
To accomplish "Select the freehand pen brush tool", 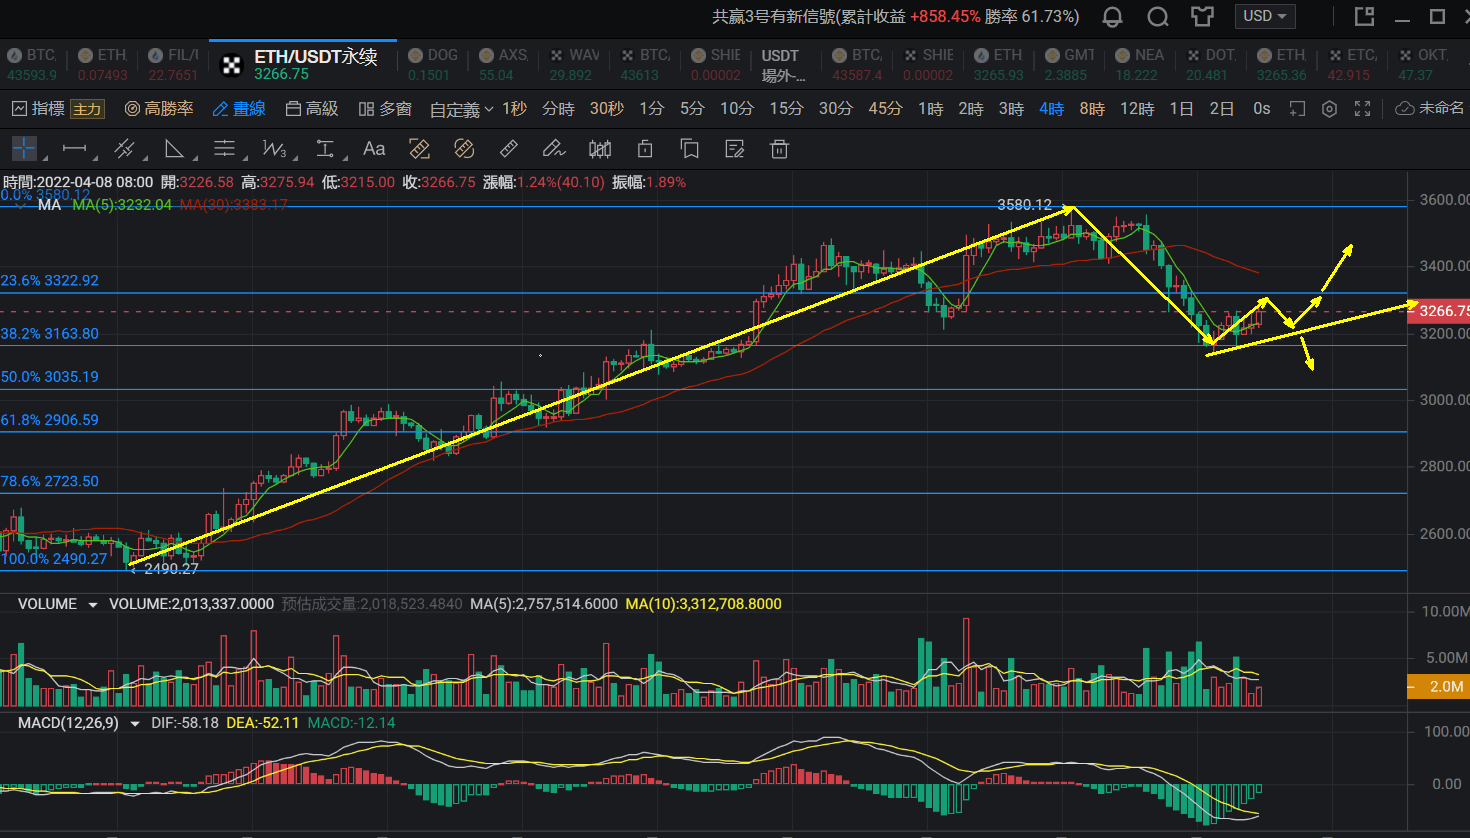I will tap(553, 149).
